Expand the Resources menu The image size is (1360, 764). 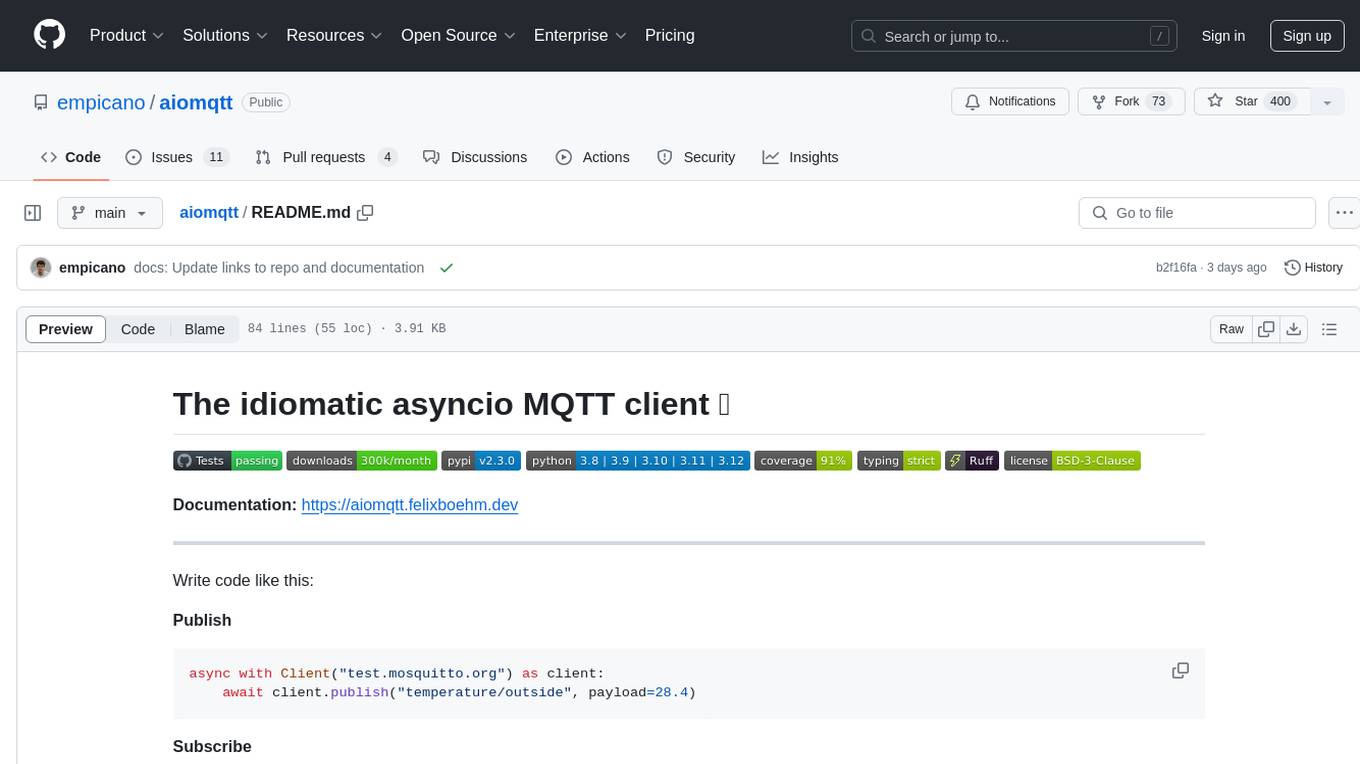[334, 35]
